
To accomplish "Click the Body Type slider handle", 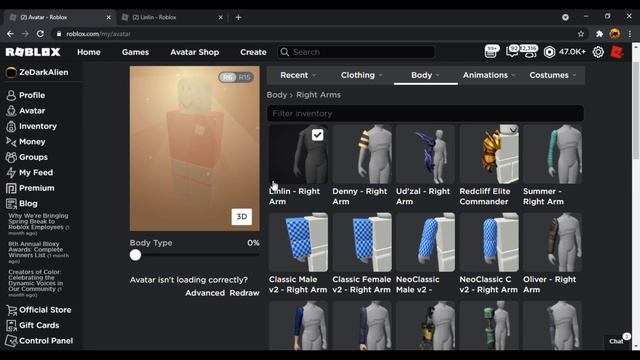I will (135, 255).
